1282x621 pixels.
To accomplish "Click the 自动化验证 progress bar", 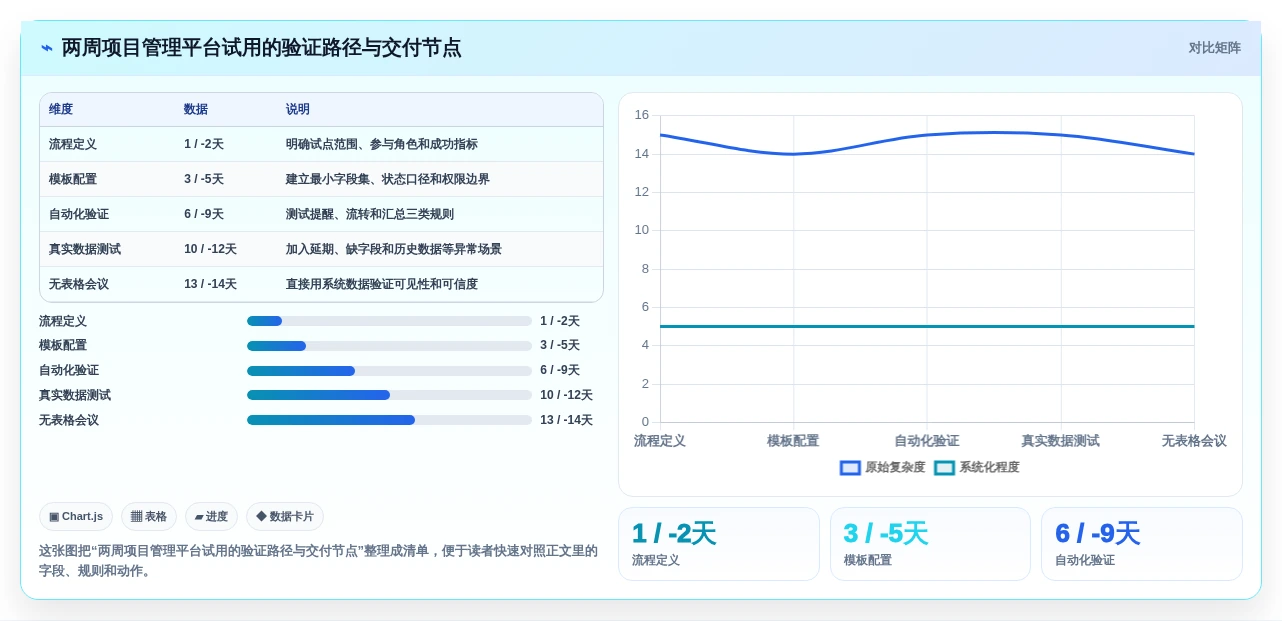I will [x=389, y=371].
